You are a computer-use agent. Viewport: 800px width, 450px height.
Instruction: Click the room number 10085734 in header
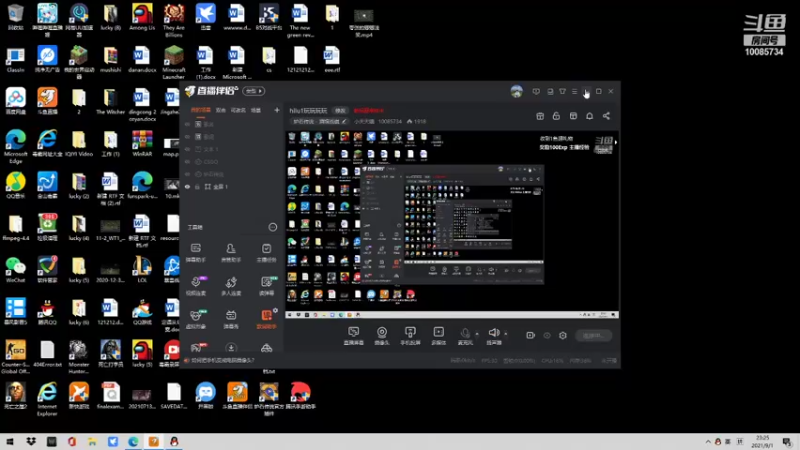390,121
